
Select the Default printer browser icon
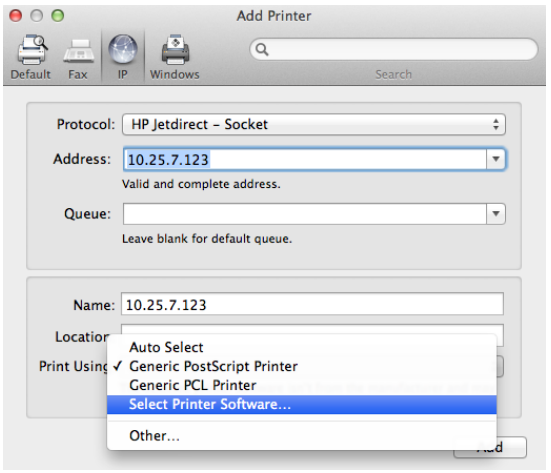pyautogui.click(x=32, y=50)
